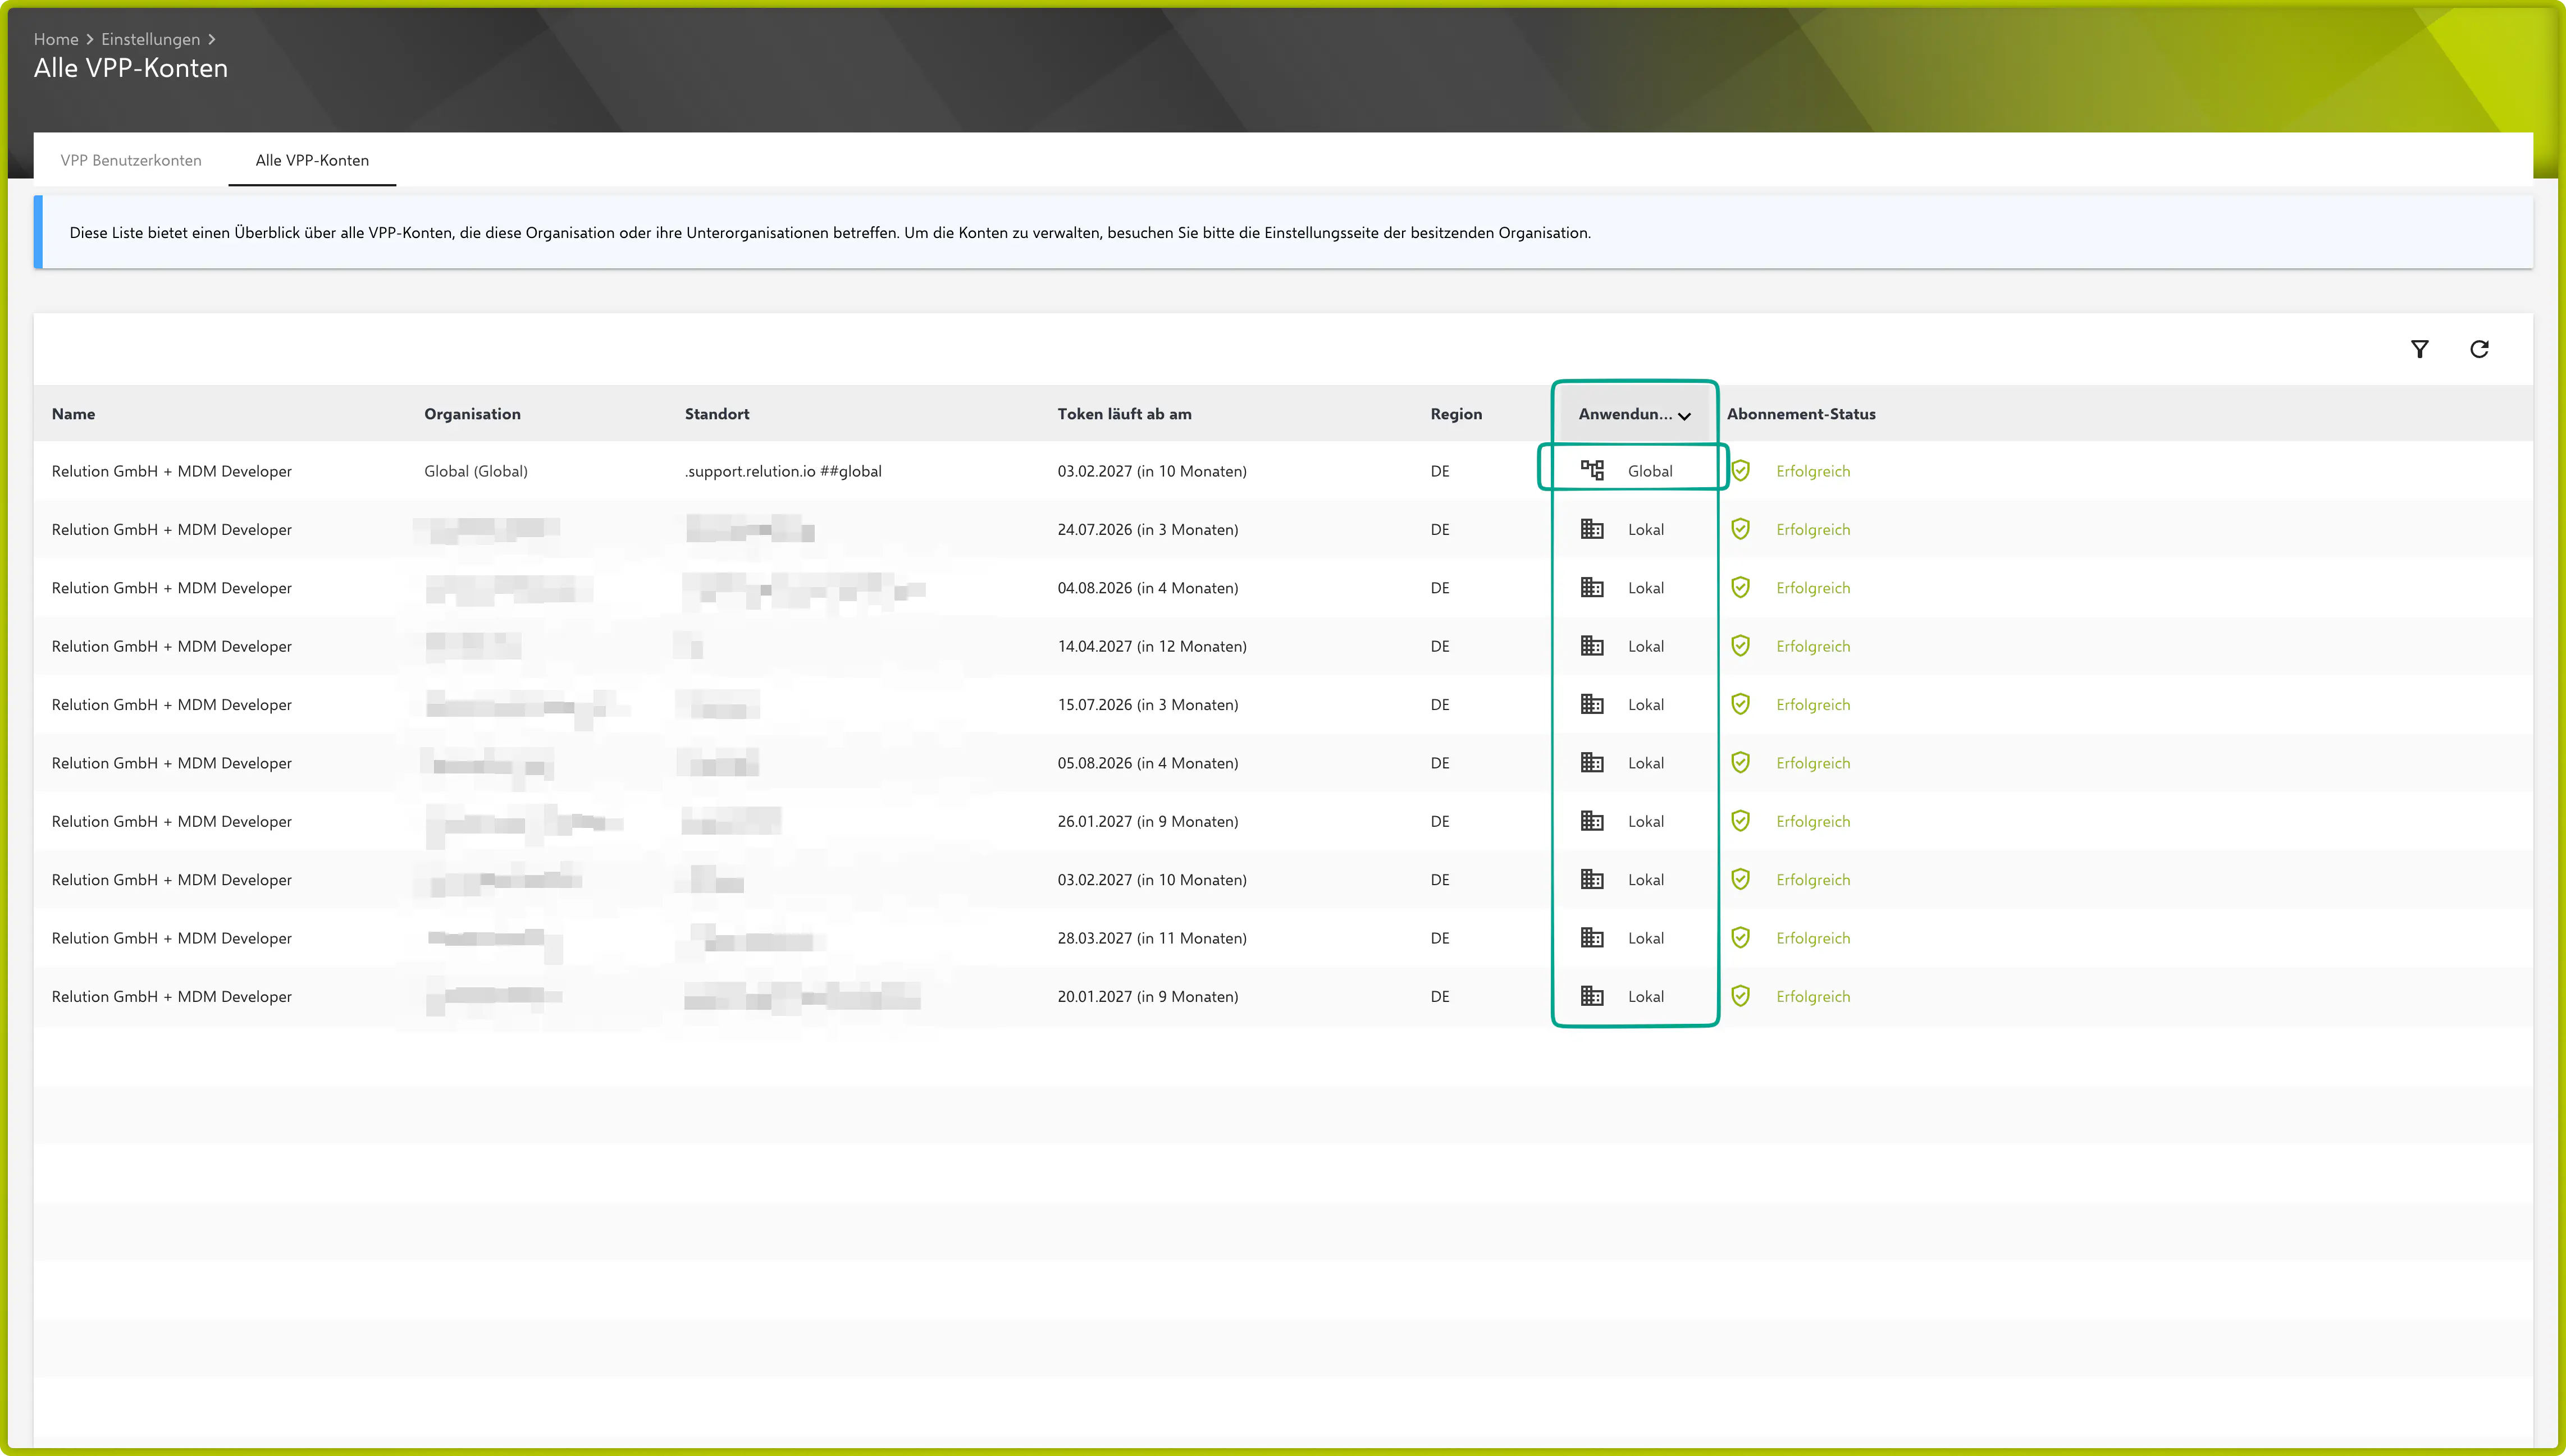Sort the table by Name column header
This screenshot has width=2566, height=1456.
[x=73, y=414]
